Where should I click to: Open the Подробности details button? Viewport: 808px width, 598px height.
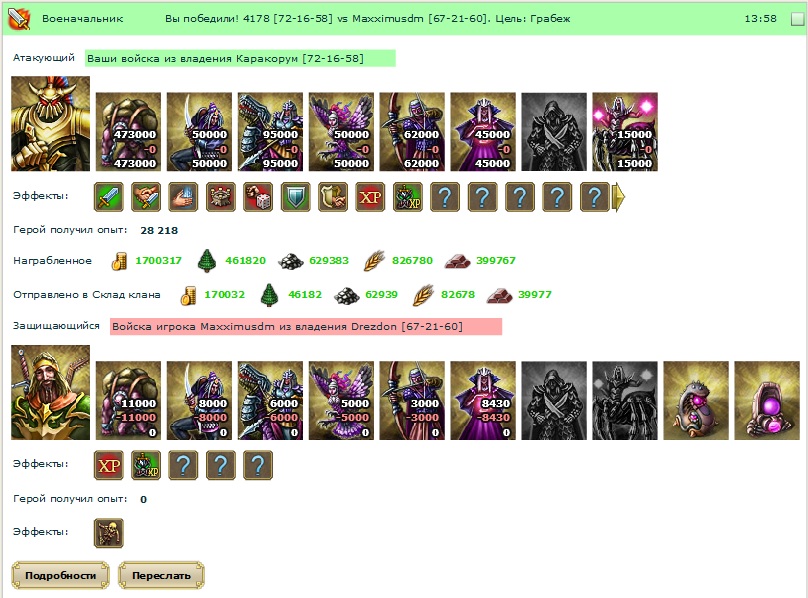(x=60, y=575)
